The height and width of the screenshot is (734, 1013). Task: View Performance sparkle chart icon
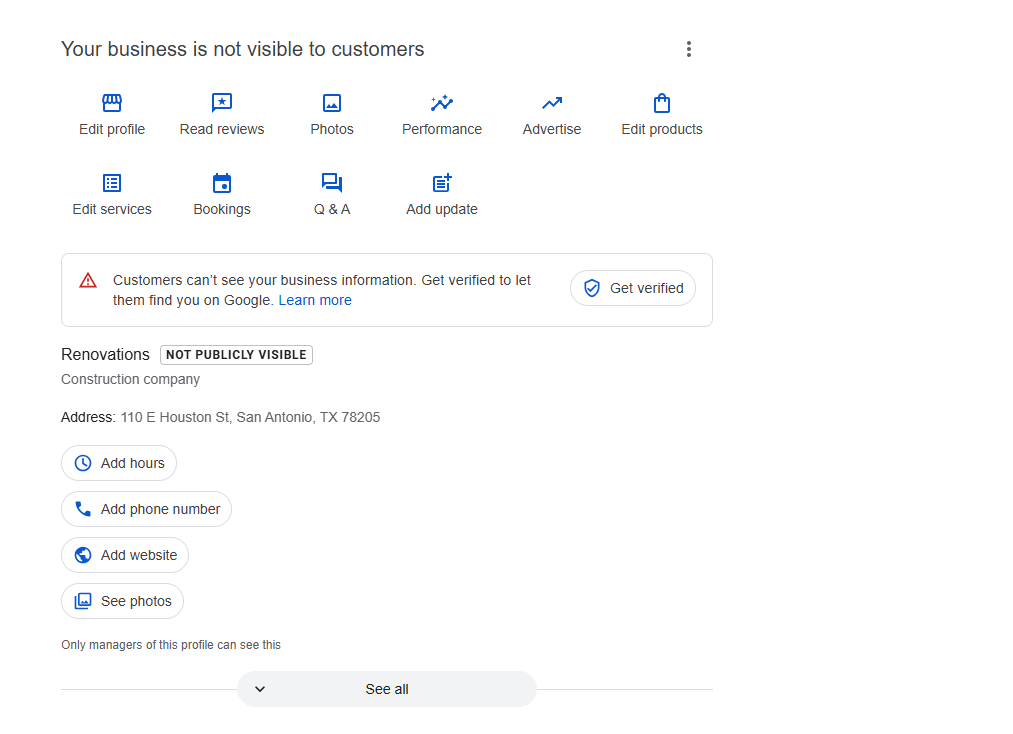click(442, 103)
